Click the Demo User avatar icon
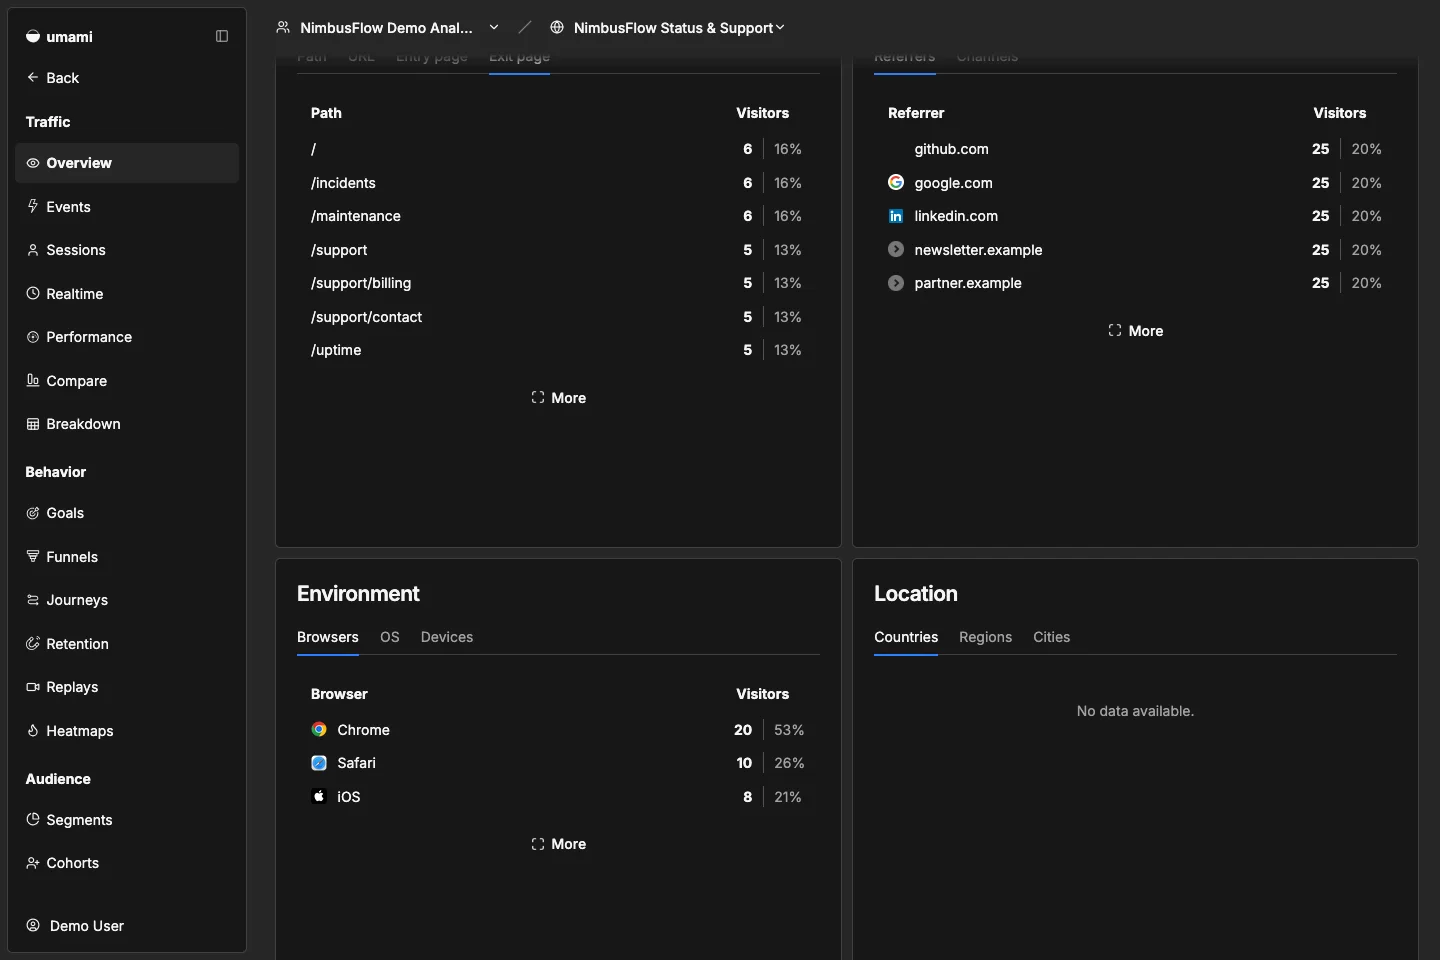The image size is (1440, 960). 33,925
